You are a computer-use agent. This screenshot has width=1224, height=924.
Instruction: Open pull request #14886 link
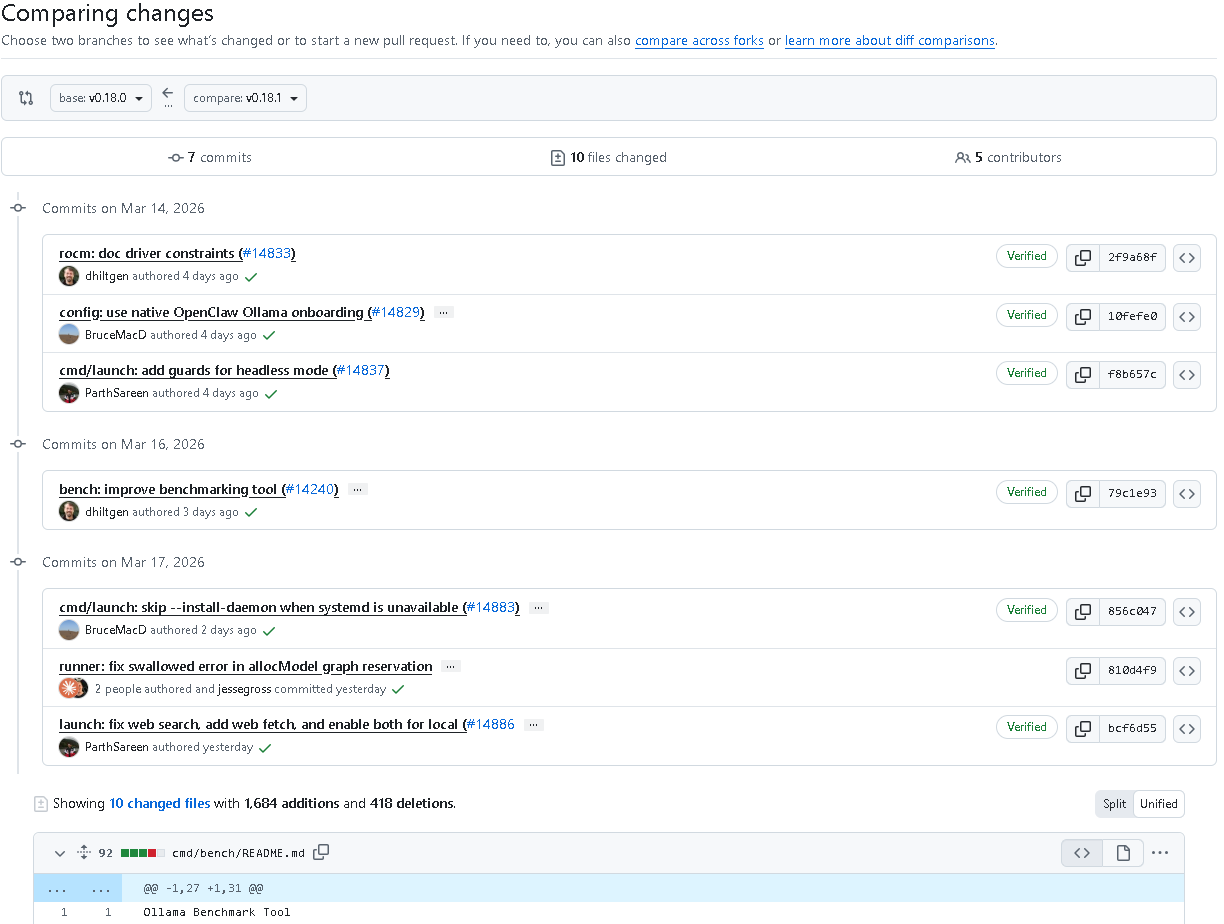(490, 725)
